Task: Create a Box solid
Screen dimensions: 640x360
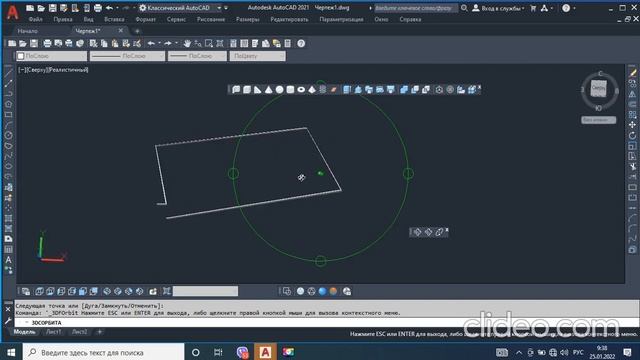Action: click(247, 89)
